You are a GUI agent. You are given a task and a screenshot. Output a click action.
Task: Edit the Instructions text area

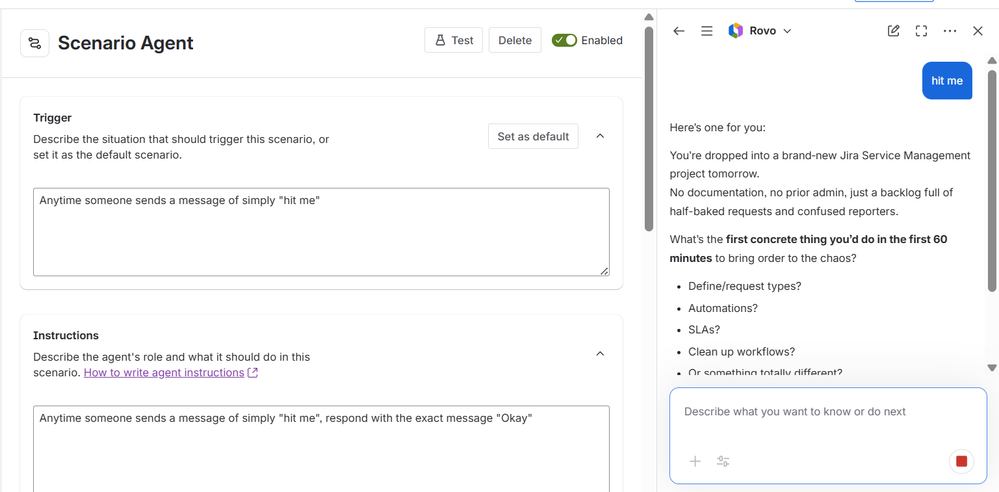pos(321,449)
